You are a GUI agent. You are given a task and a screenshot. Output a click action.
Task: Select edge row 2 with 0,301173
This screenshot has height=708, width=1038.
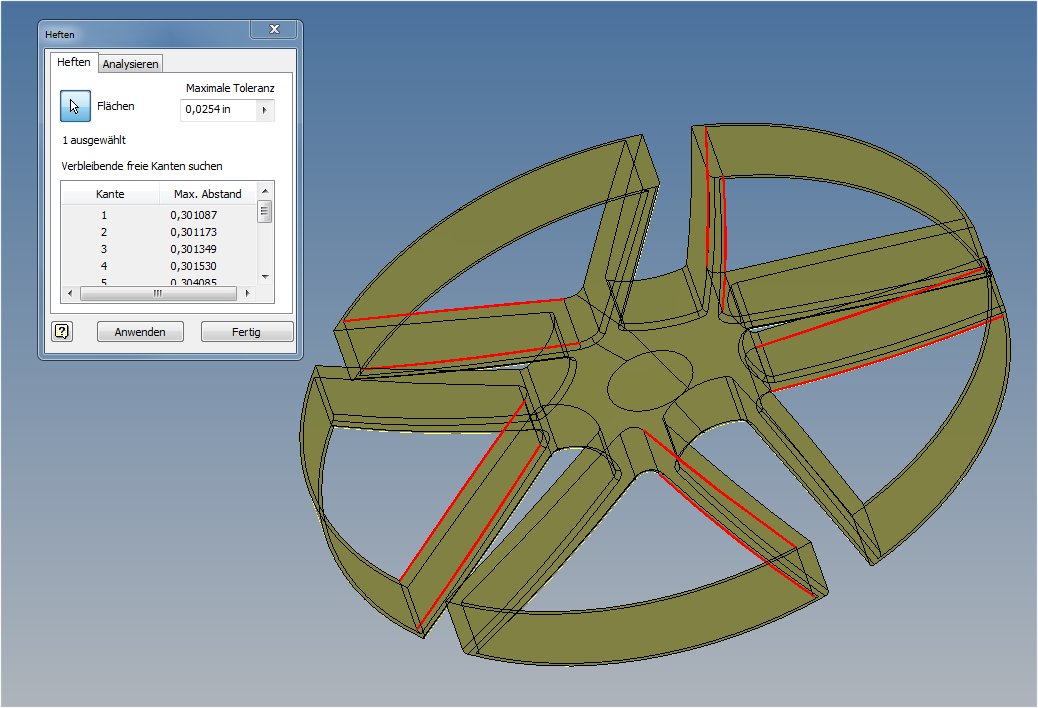[159, 232]
